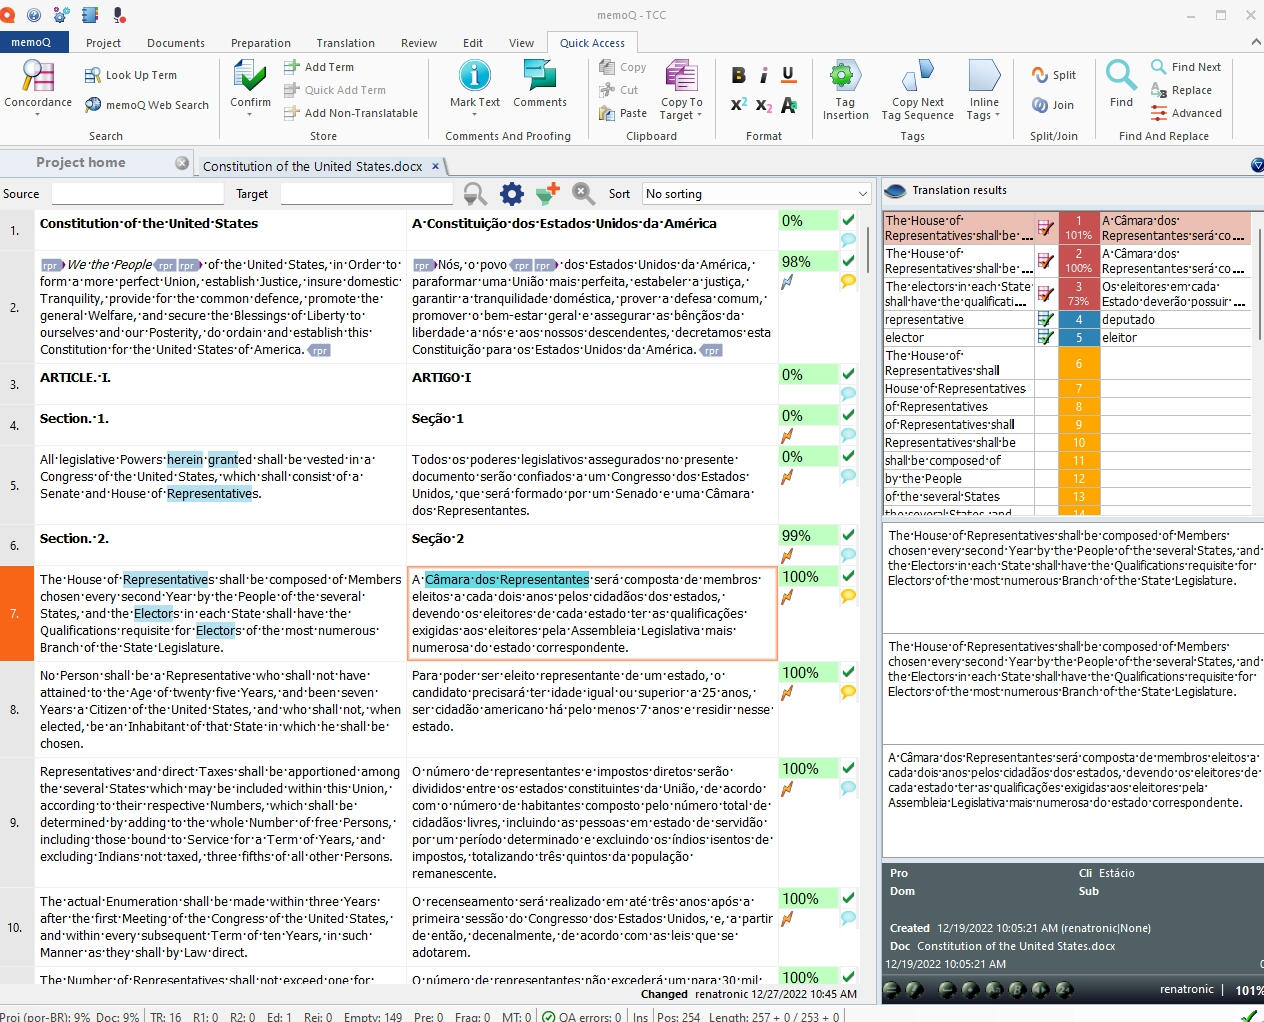Open the Project home tab
This screenshot has width=1264, height=1022.
(x=81, y=163)
